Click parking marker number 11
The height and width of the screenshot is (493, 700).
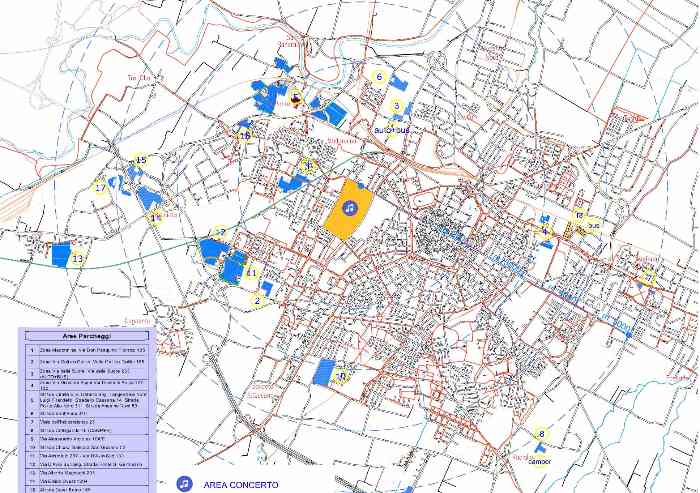[252, 272]
